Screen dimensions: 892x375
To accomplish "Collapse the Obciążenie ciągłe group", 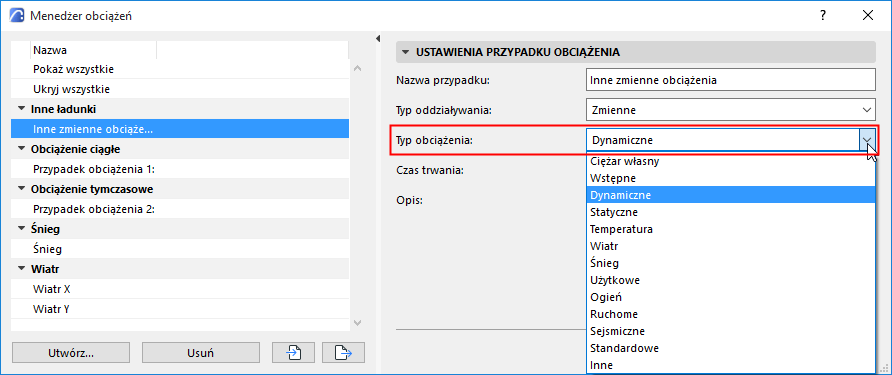I will [x=22, y=149].
